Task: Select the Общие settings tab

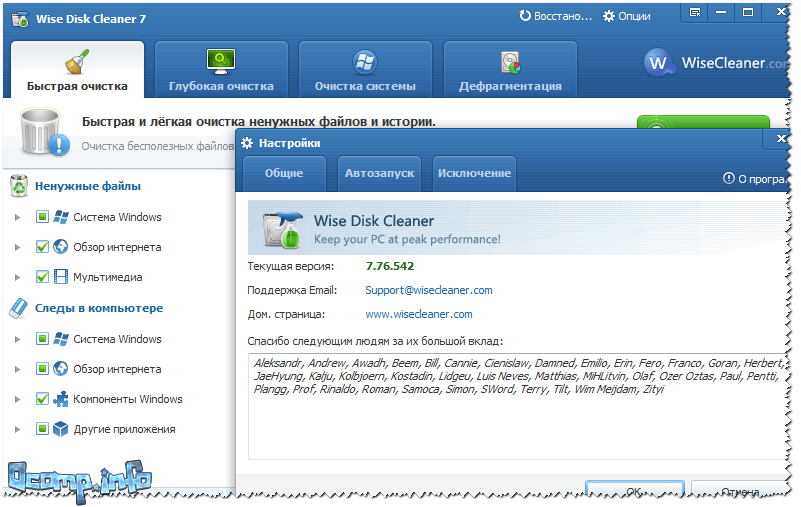Action: point(284,174)
